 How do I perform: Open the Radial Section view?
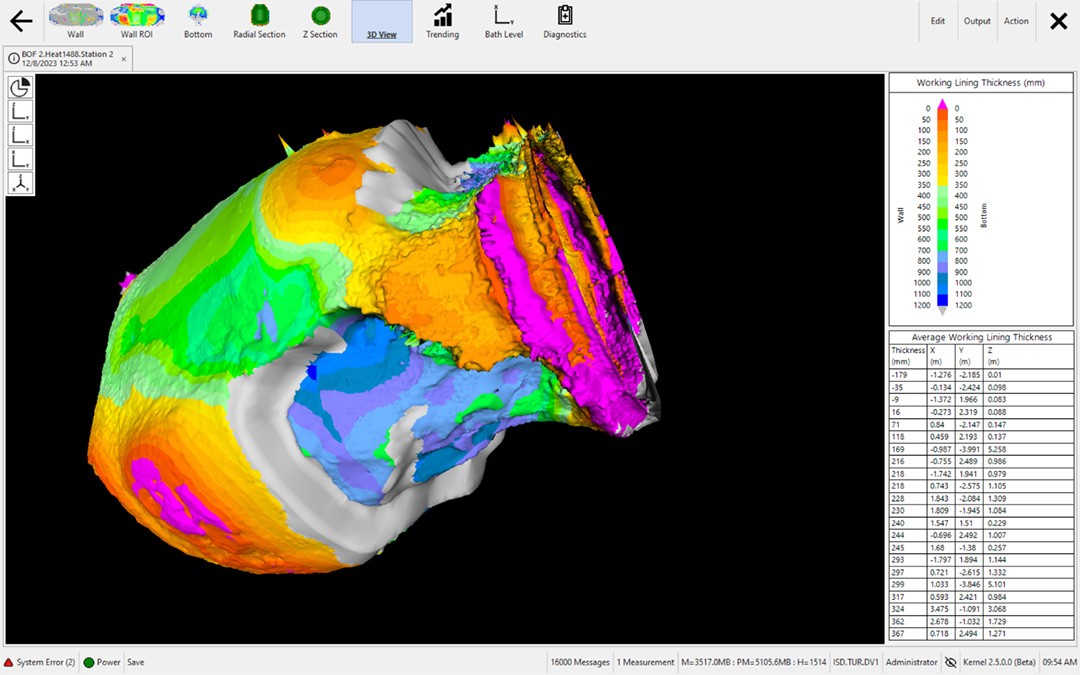coord(259,21)
